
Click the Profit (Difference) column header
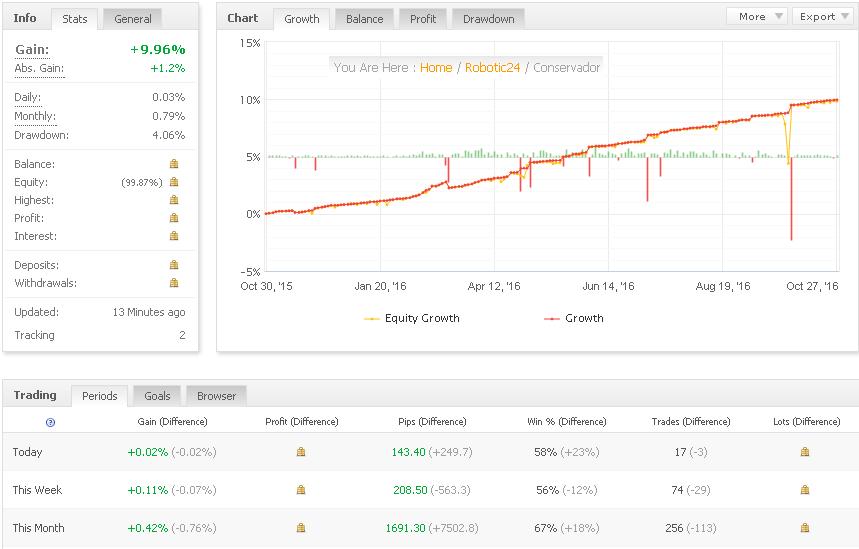302,422
